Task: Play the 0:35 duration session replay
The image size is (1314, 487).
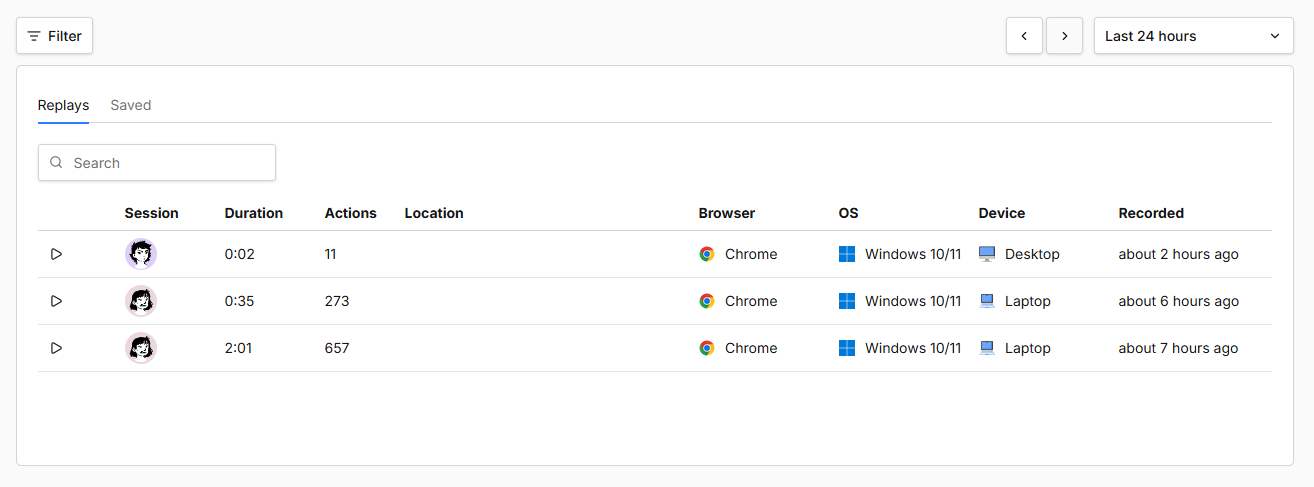Action: [x=56, y=301]
